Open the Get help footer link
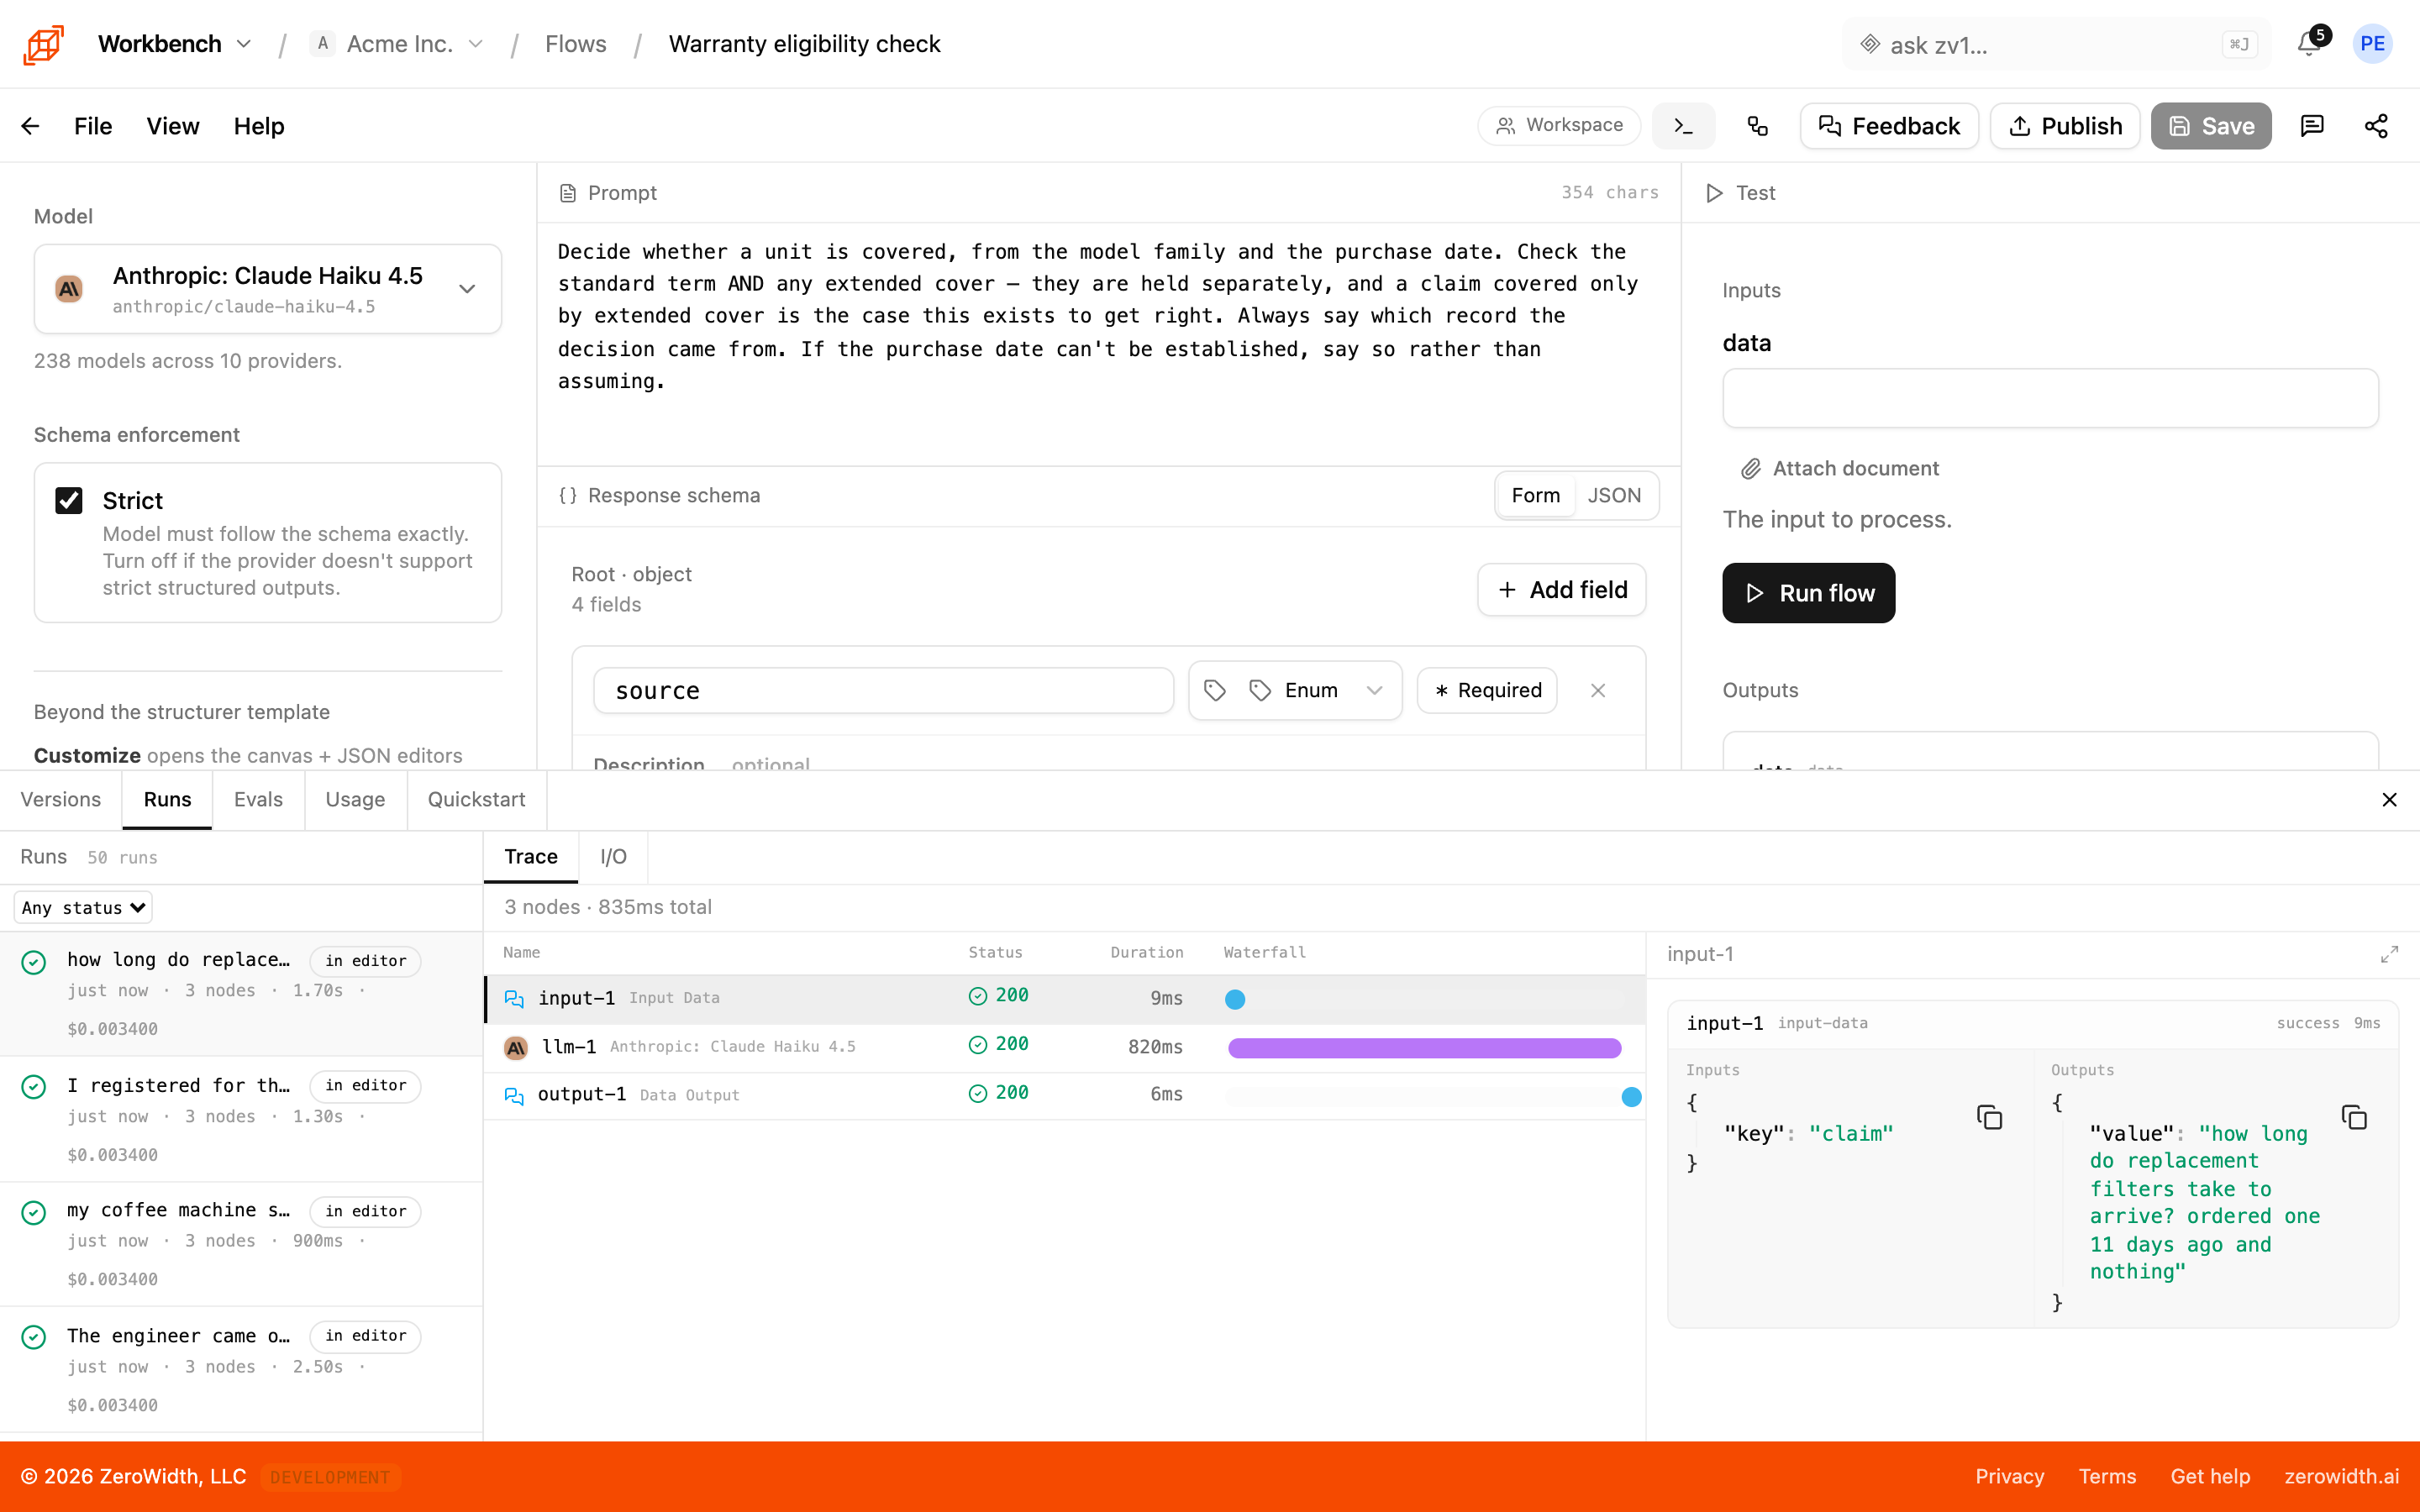The height and width of the screenshot is (1512, 2420). pyautogui.click(x=2210, y=1477)
